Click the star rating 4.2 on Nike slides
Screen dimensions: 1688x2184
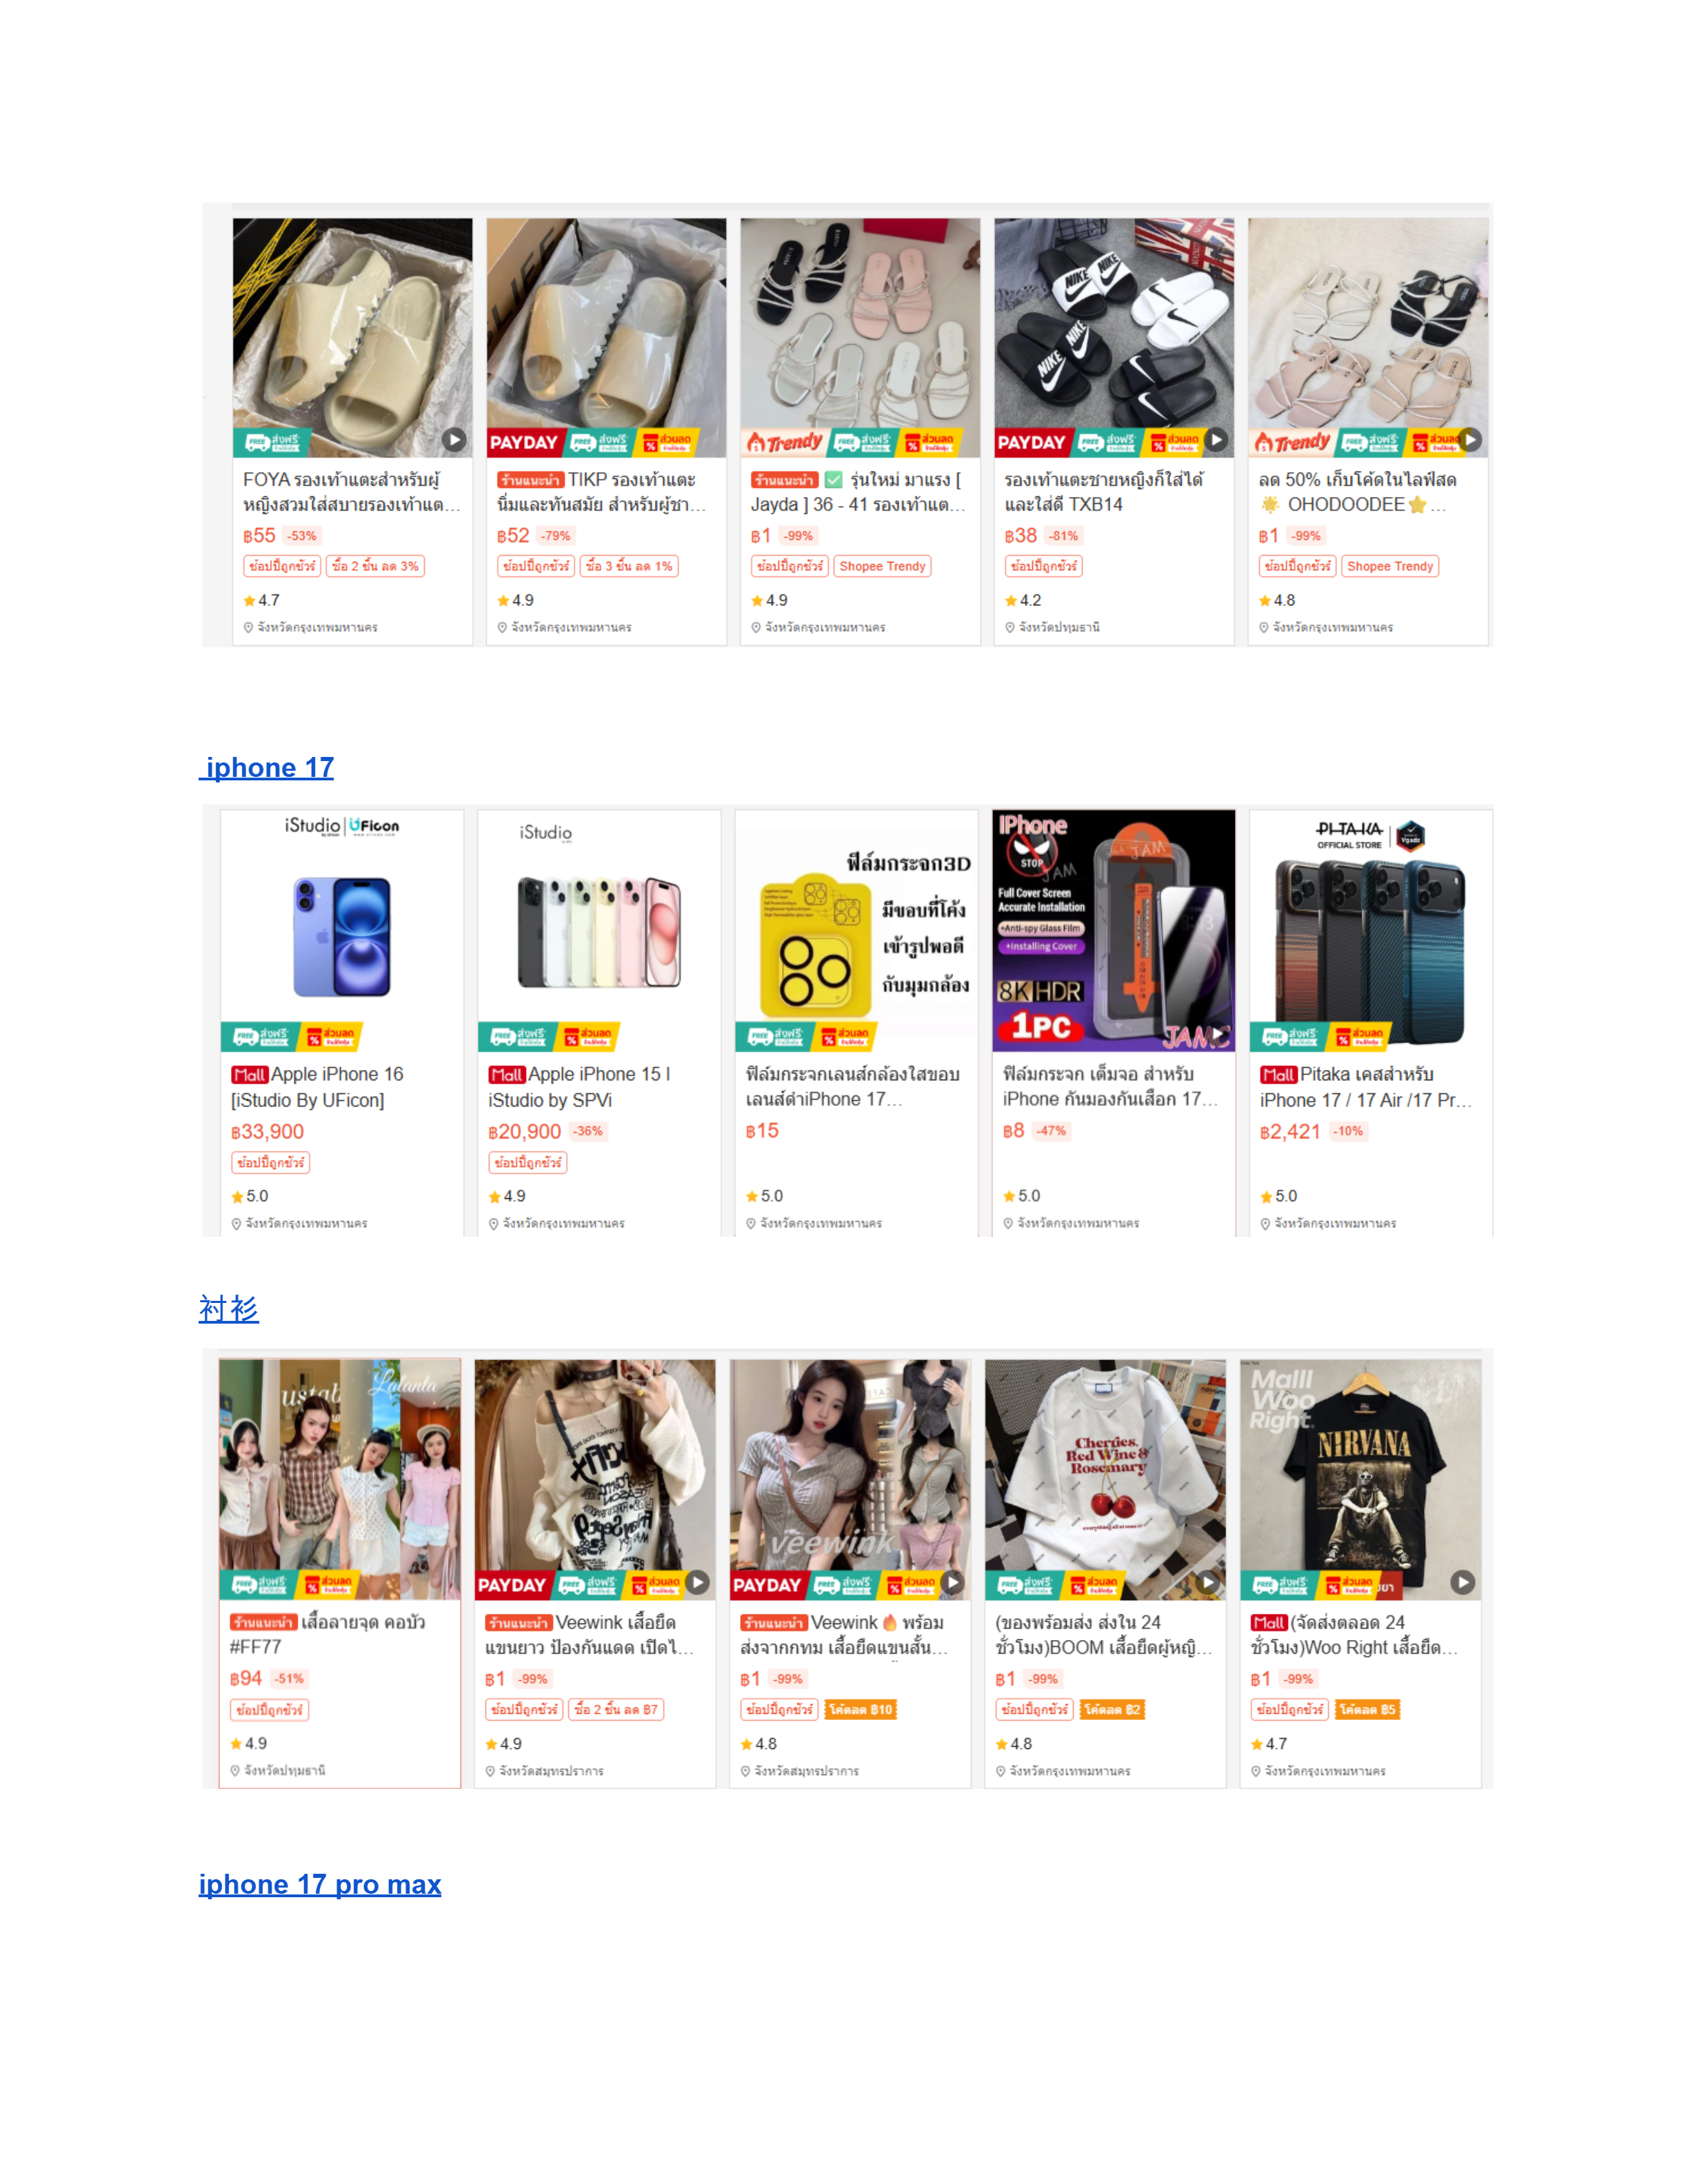[x=1023, y=600]
